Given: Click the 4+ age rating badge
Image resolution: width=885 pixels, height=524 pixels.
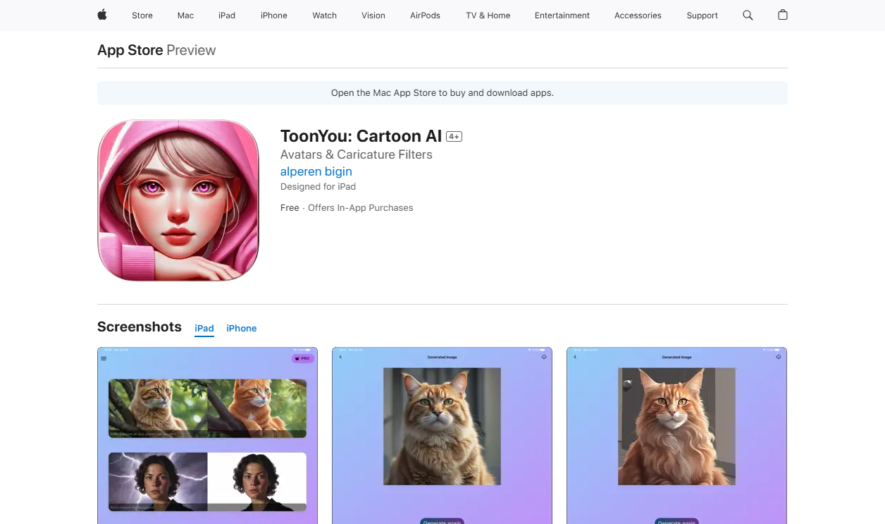Looking at the screenshot, I should (x=454, y=136).
